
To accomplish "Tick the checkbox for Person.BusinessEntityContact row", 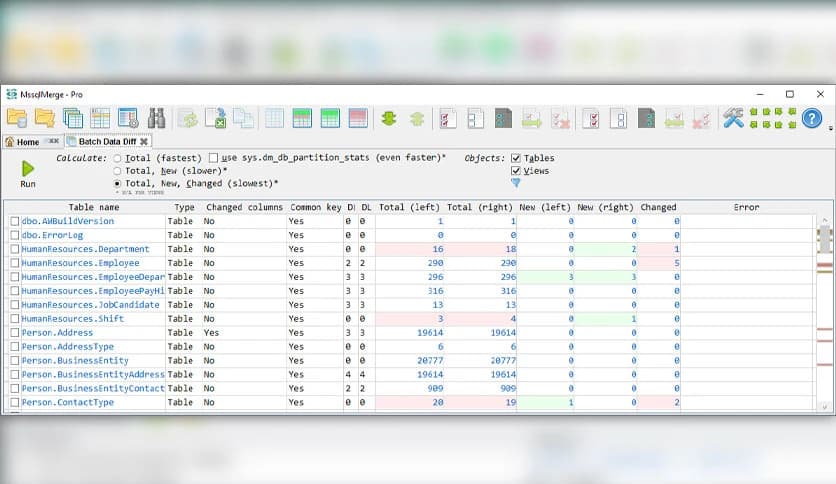I will [x=15, y=389].
